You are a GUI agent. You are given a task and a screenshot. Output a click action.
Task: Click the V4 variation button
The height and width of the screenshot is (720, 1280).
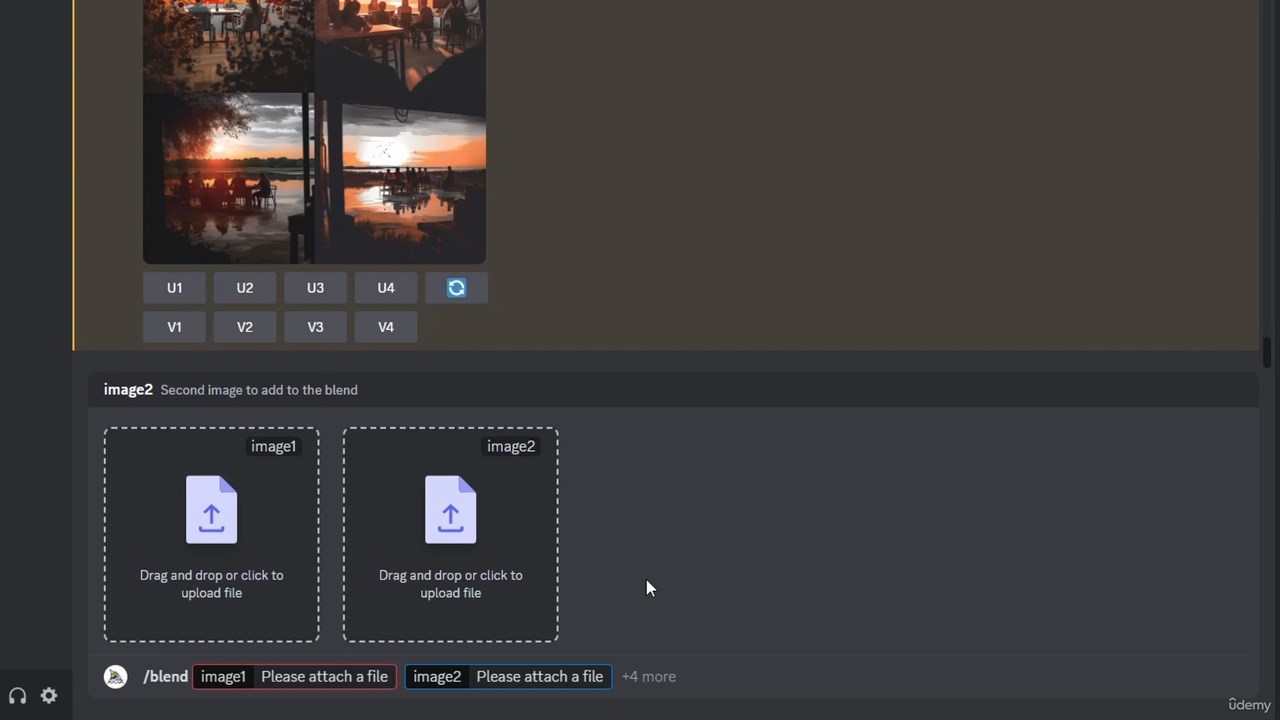coord(386,327)
